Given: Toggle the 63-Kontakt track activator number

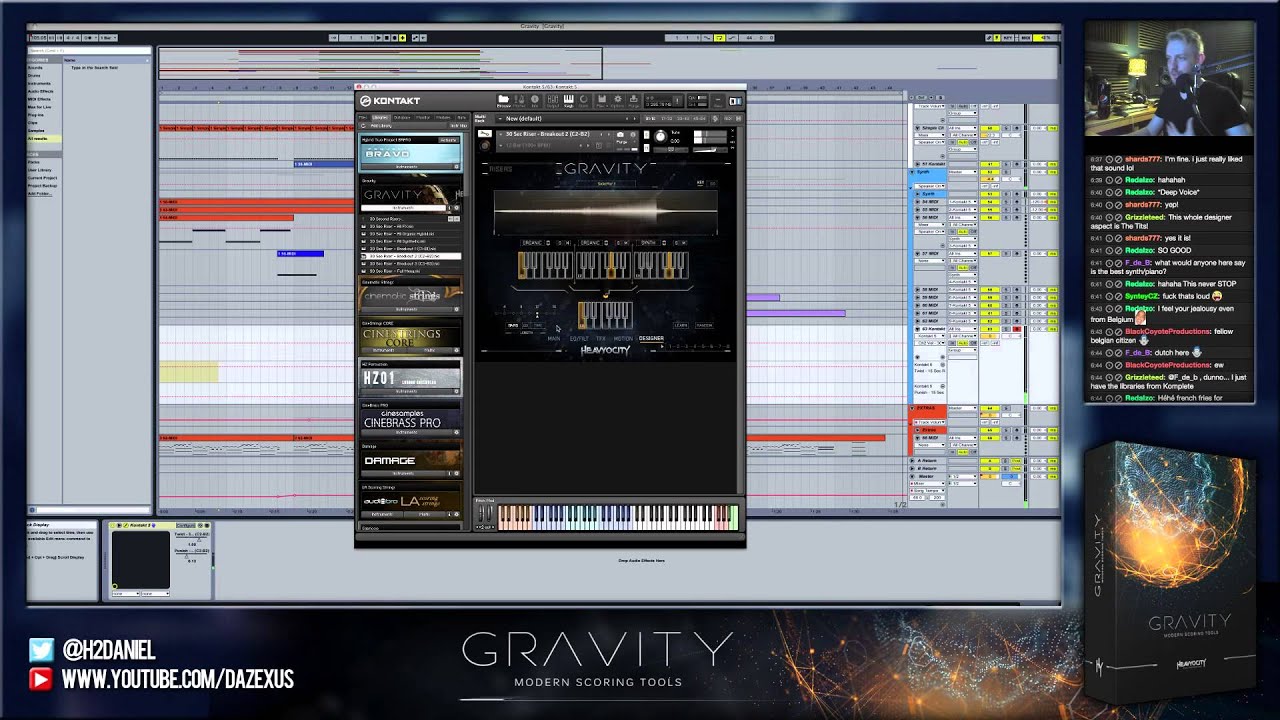Looking at the screenshot, I should click(990, 329).
